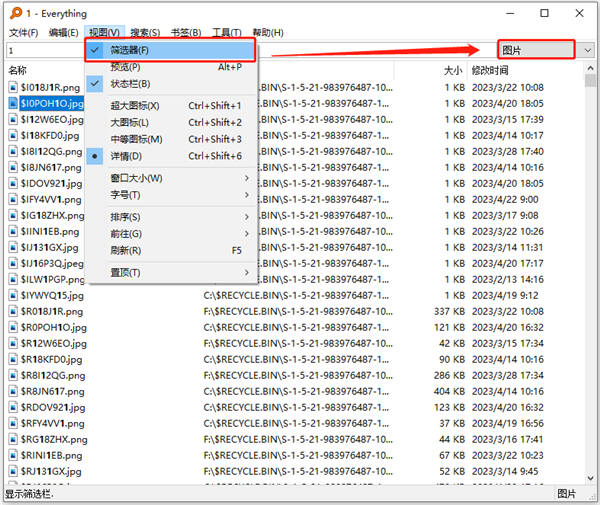The image size is (600, 505).
Task: Click file icon of $R8JN617.png
Action: pyautogui.click(x=13, y=392)
